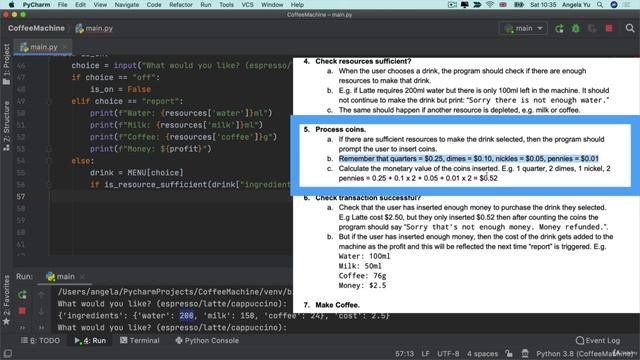Click the red Stop icon in the Run panel
The height and width of the screenshot is (360, 640).
pyautogui.click(x=22, y=311)
